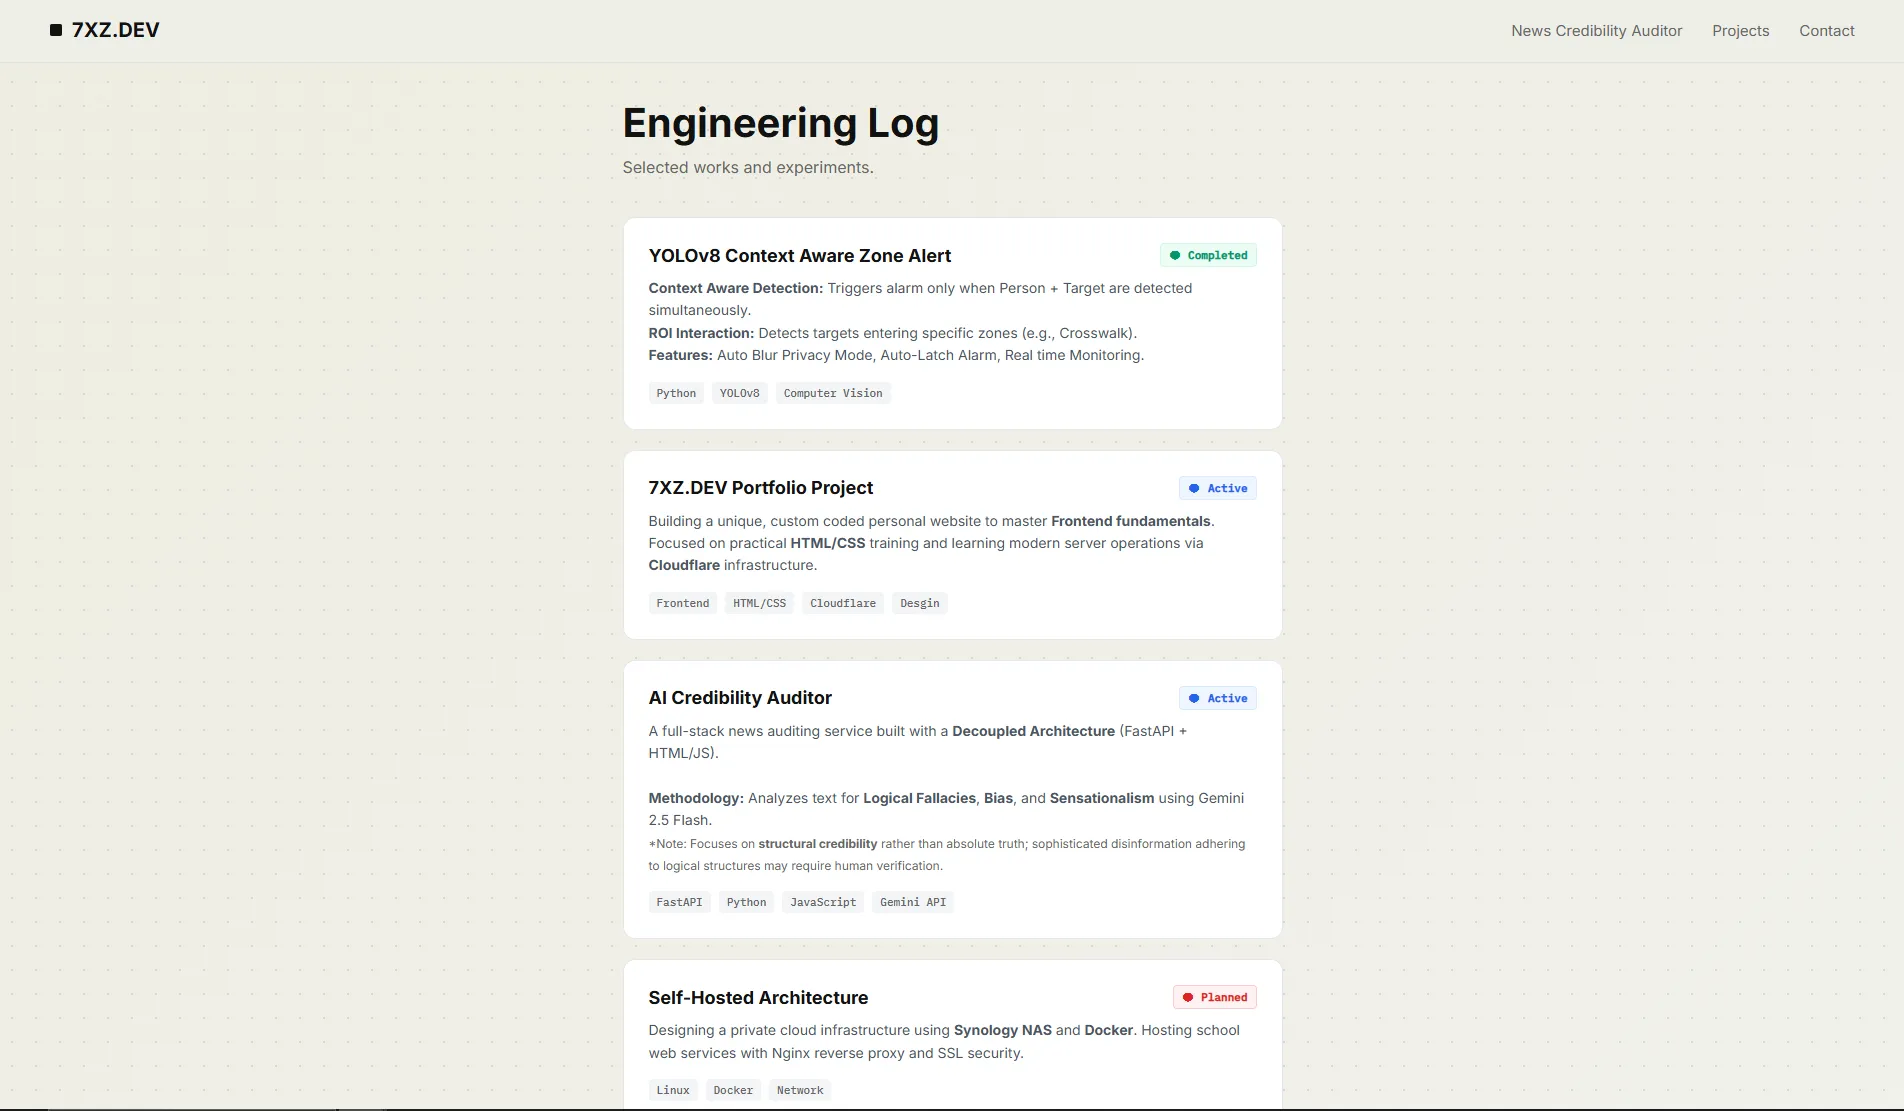Click the YOLOv8 tag chip
Viewport: 1904px width, 1111px height.
point(739,393)
